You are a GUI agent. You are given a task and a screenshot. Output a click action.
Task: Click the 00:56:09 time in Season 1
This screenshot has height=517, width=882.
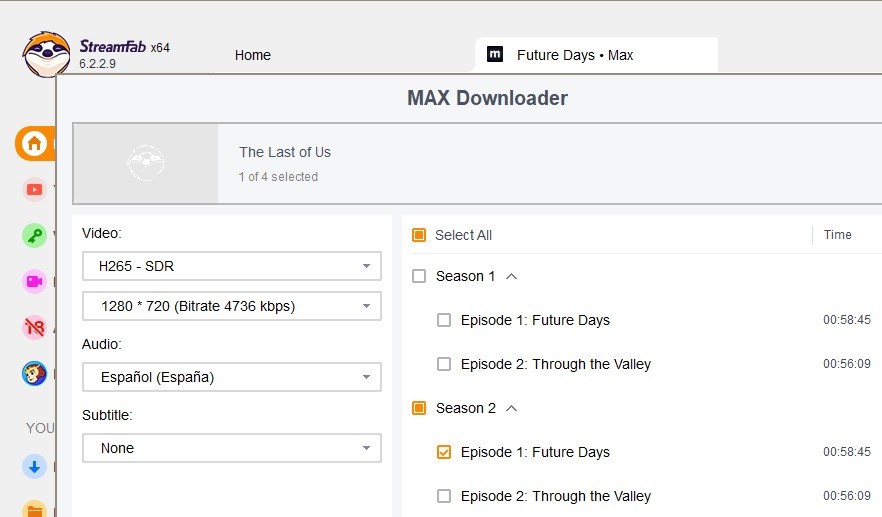click(847, 364)
